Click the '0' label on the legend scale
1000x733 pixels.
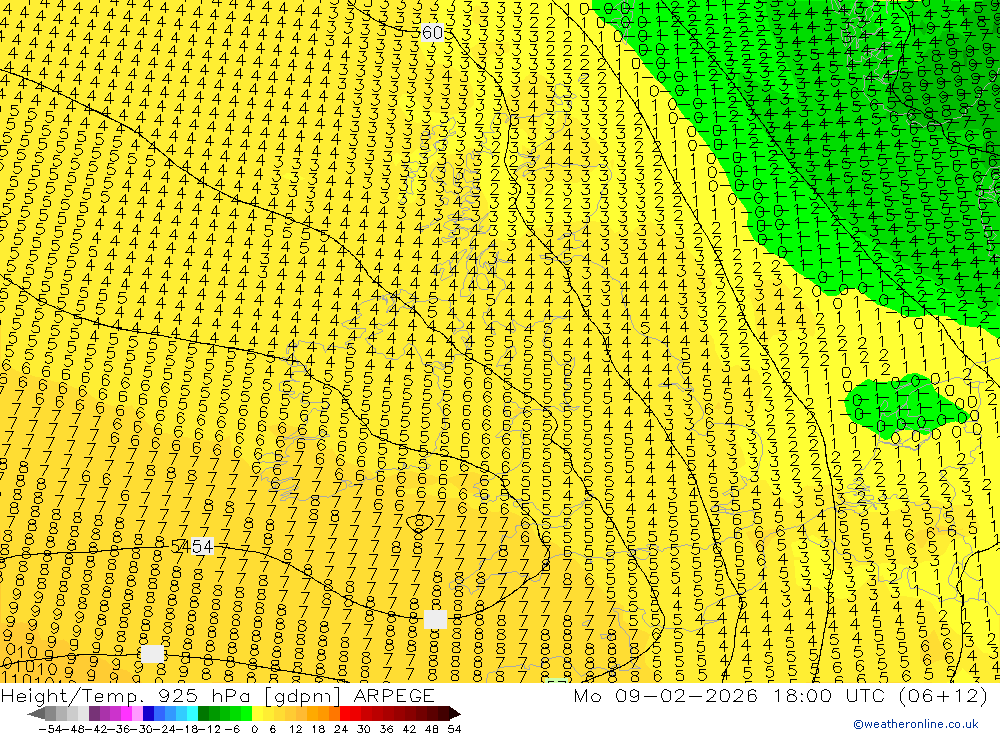point(254,729)
